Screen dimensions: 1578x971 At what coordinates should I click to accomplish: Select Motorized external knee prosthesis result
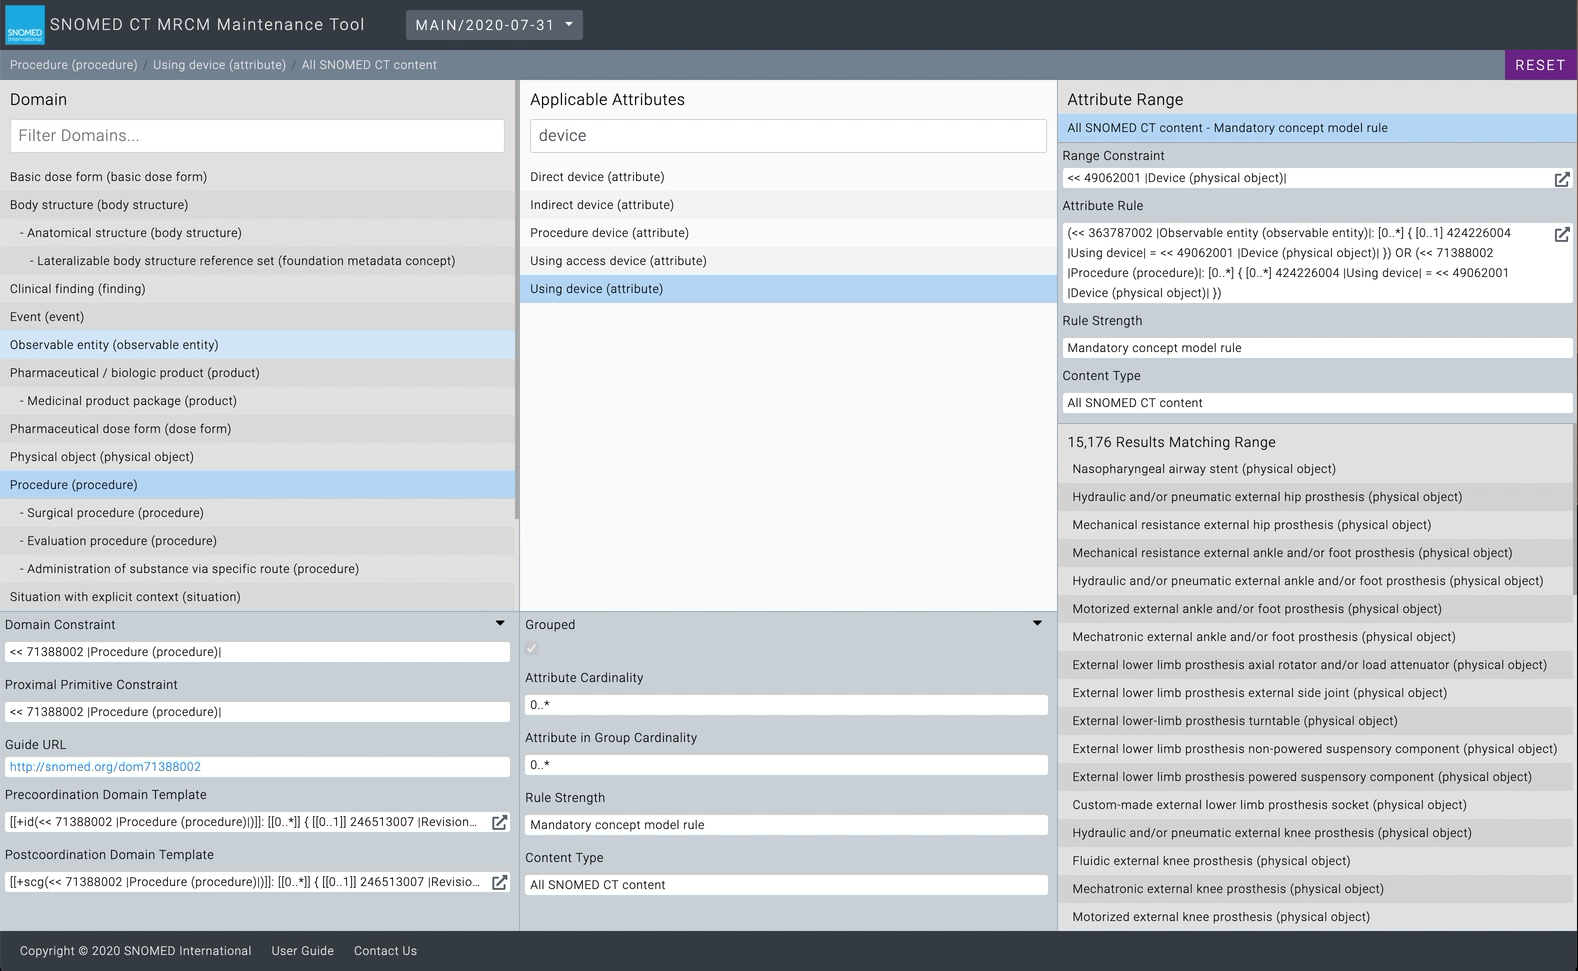pos(1315,917)
